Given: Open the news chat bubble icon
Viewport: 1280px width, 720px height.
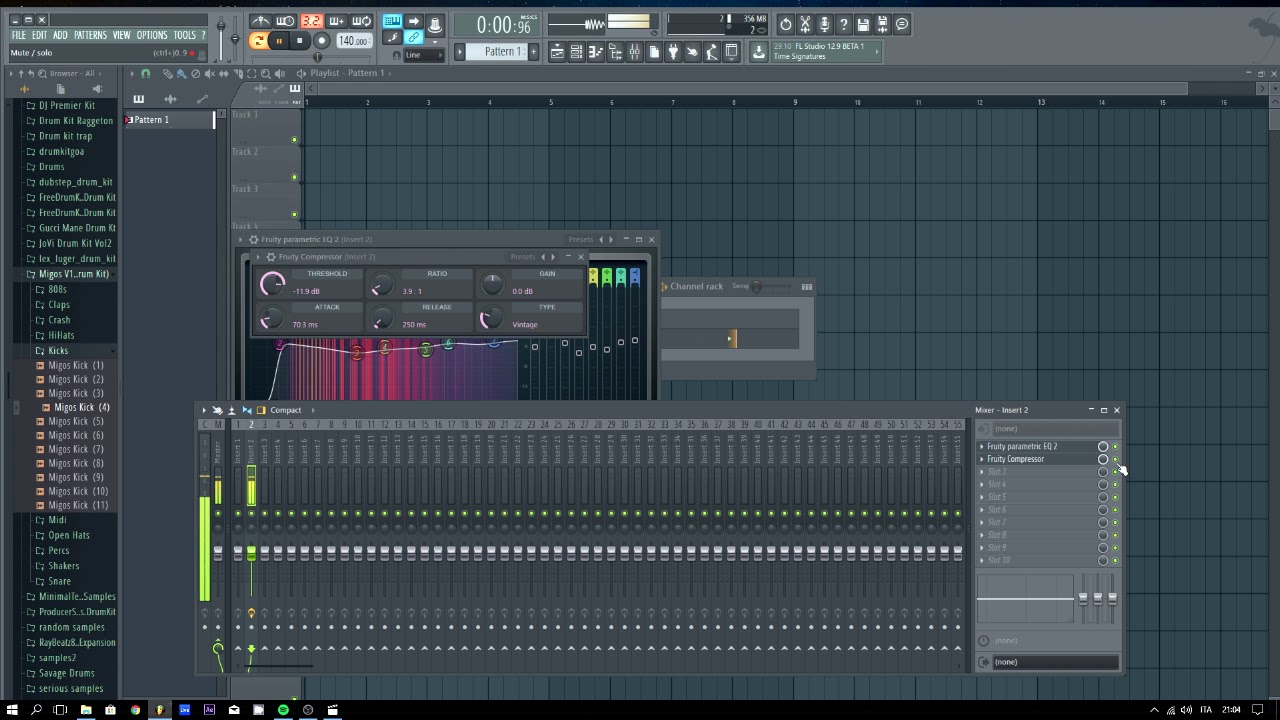Looking at the screenshot, I should (902, 24).
